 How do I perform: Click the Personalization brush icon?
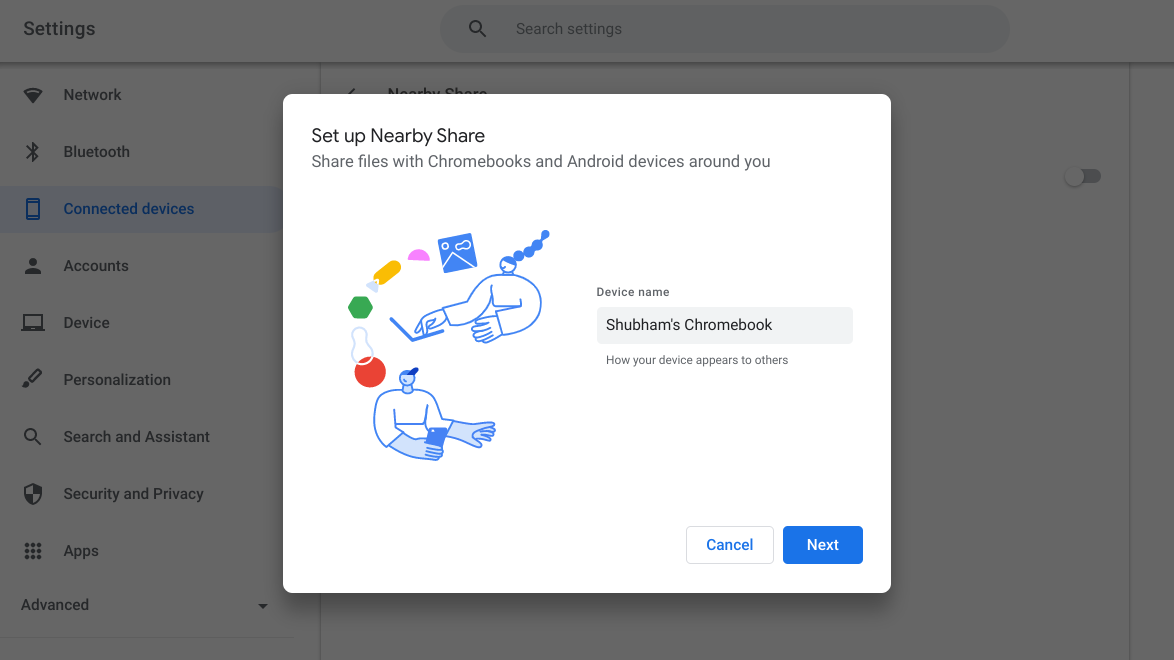coord(33,379)
